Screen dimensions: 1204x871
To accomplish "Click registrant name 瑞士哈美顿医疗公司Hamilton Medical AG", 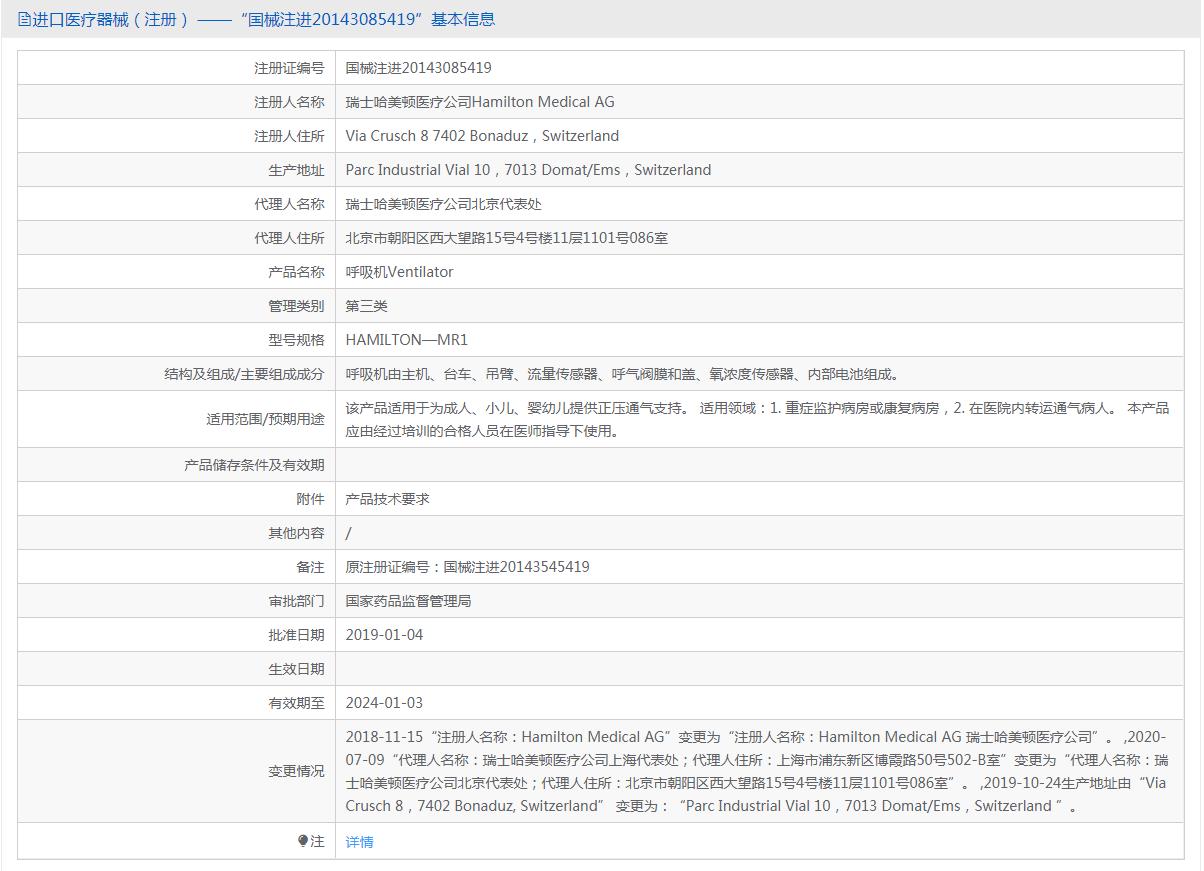I will (480, 102).
